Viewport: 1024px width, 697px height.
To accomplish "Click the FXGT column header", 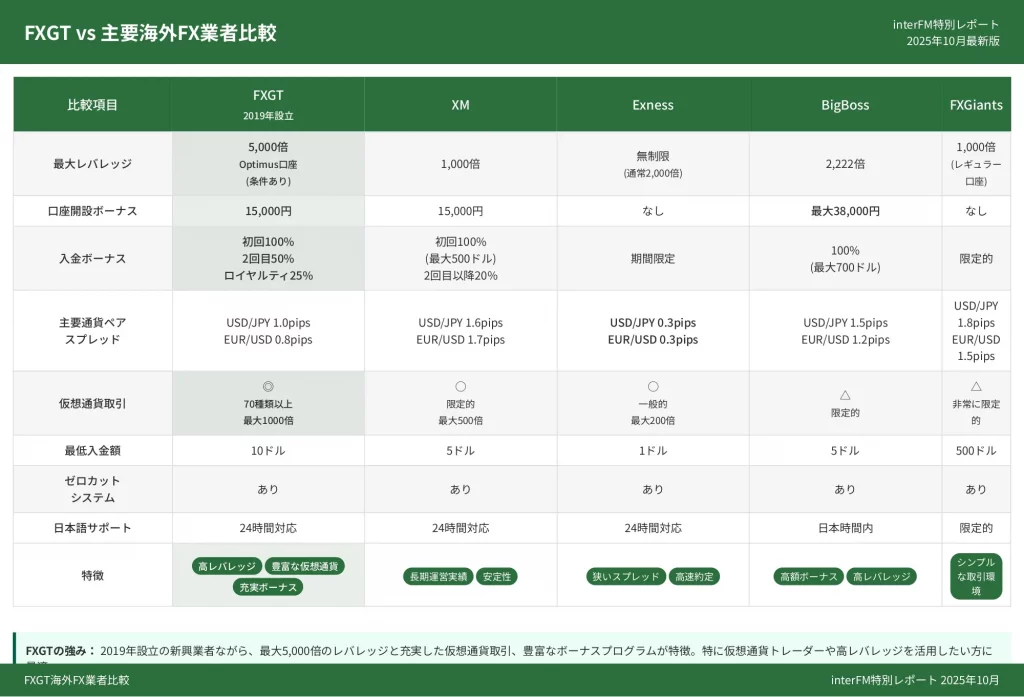I will pyautogui.click(x=268, y=104).
